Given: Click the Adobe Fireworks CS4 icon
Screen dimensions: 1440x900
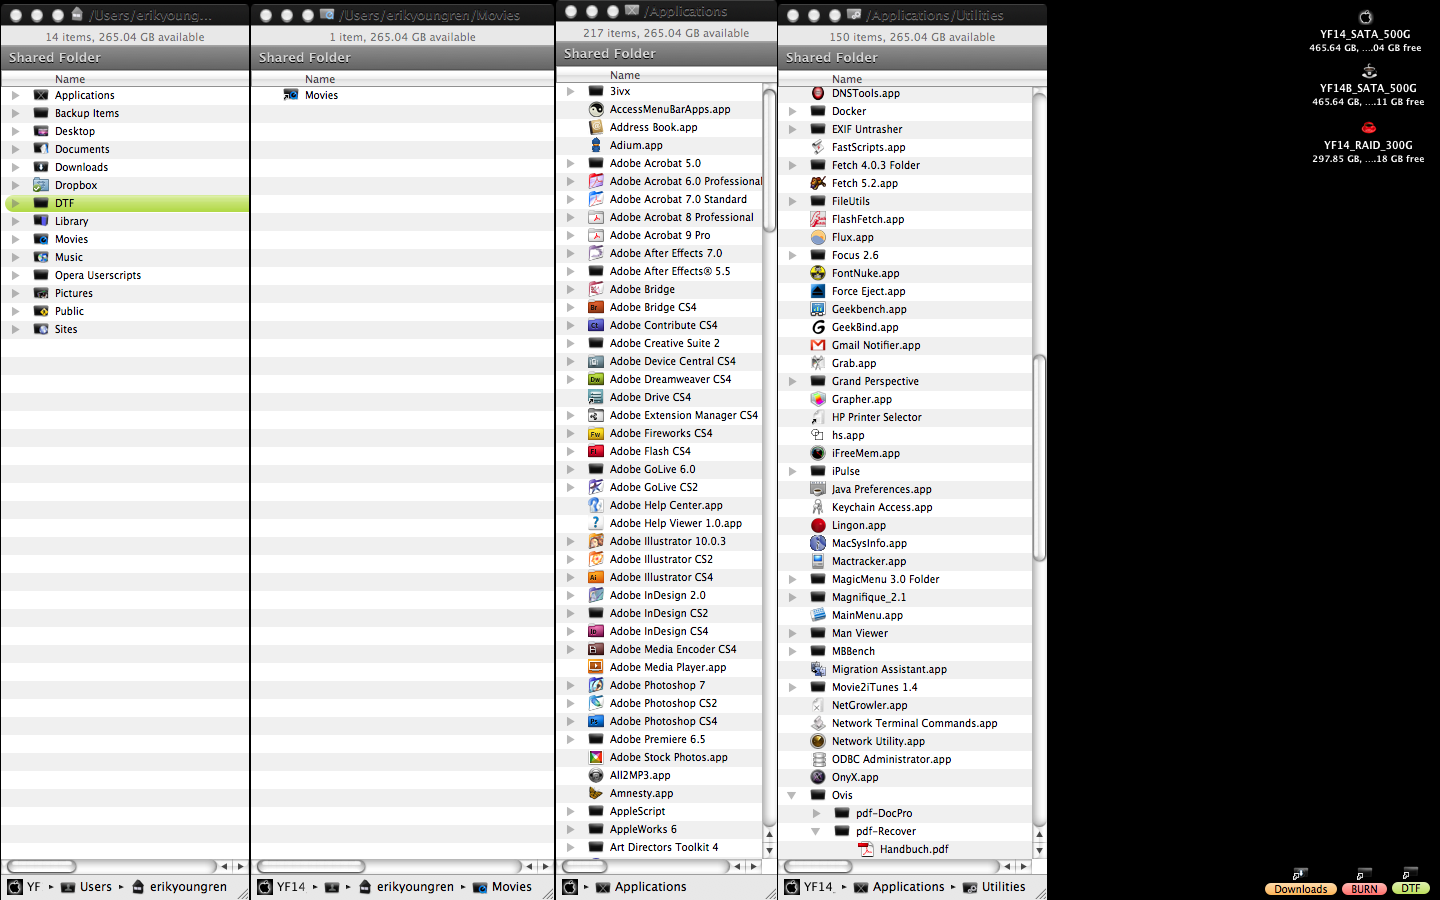Looking at the screenshot, I should (x=596, y=433).
